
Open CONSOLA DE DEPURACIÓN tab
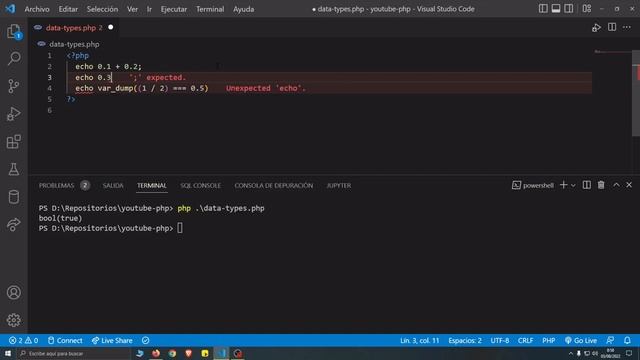(274, 185)
